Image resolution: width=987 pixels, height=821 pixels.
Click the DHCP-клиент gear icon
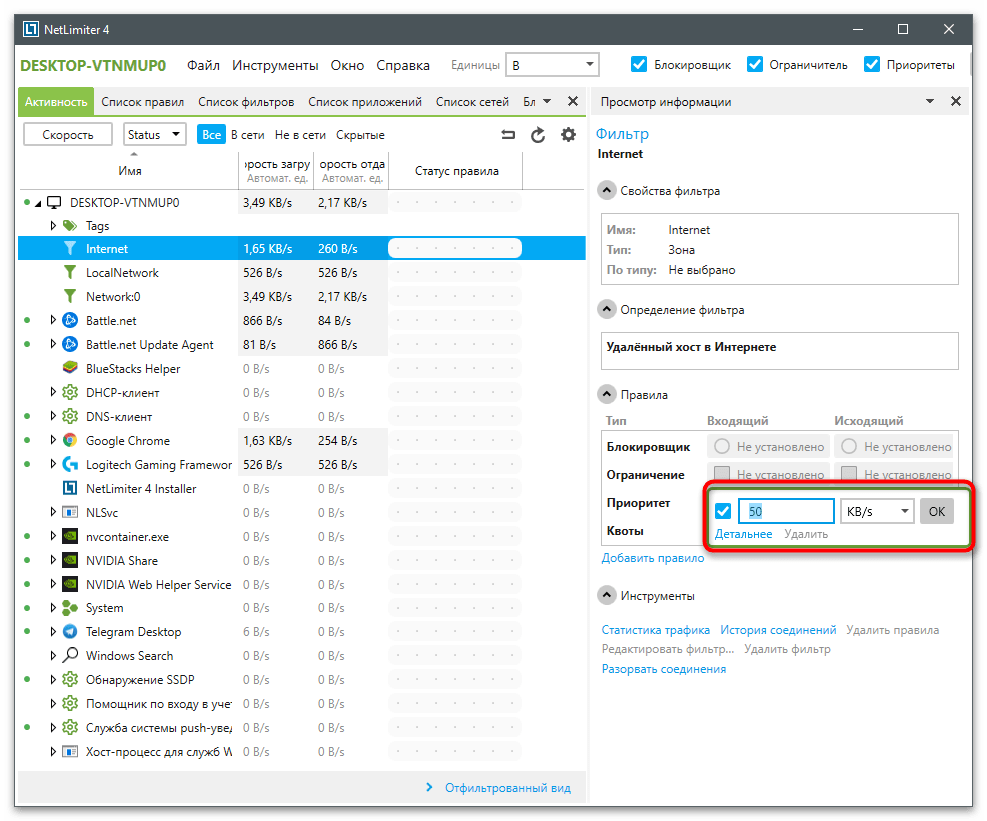point(70,392)
